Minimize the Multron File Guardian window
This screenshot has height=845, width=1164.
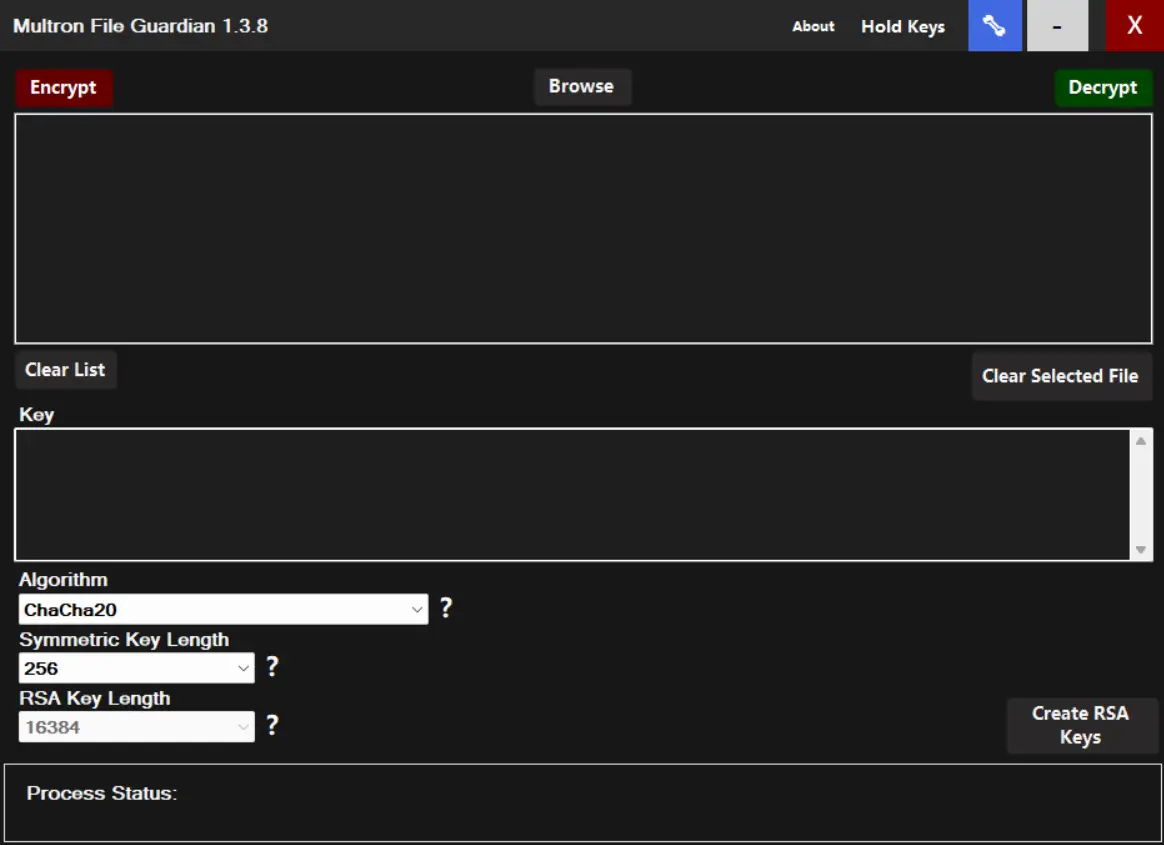tap(1057, 26)
